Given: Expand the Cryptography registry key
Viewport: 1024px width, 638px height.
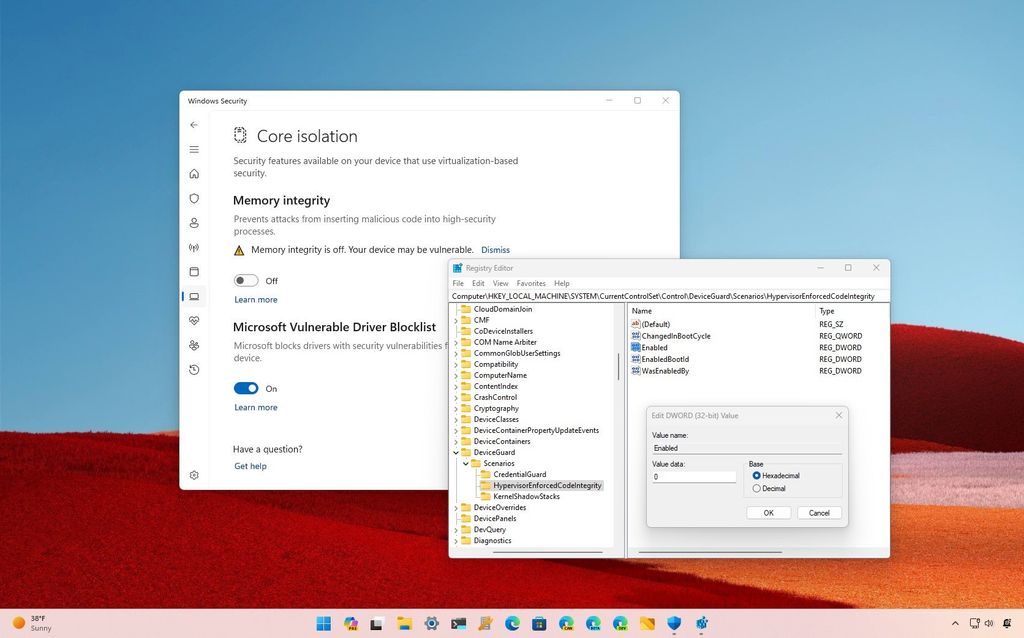Looking at the screenshot, I should click(456, 408).
